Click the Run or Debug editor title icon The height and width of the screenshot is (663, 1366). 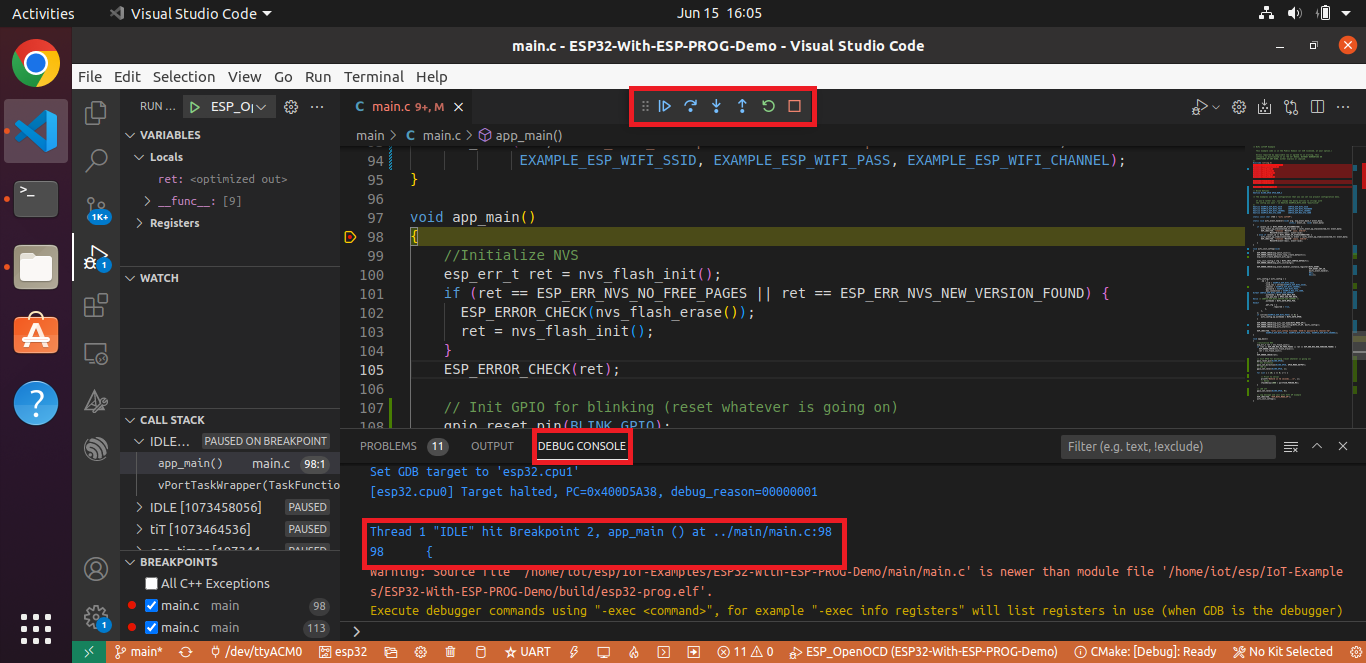(x=1199, y=106)
